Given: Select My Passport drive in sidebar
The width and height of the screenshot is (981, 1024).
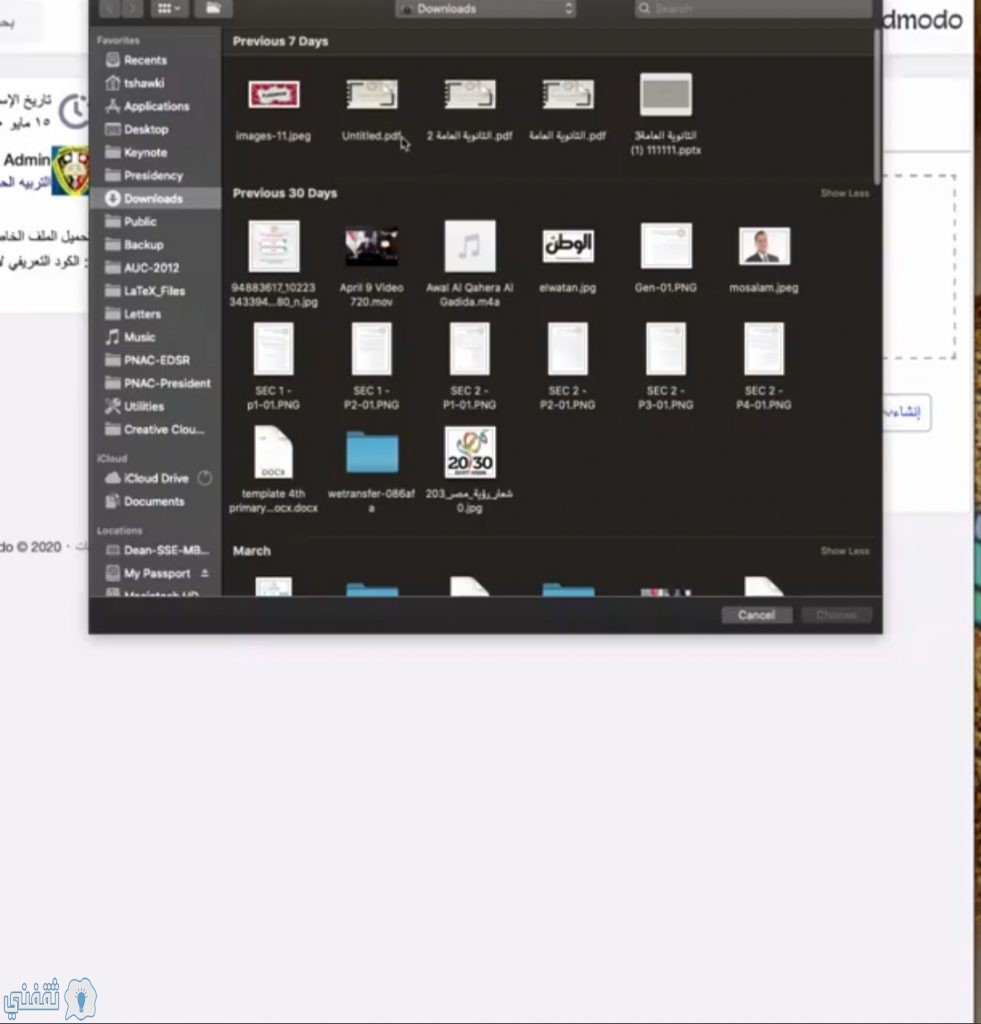Looking at the screenshot, I should point(157,573).
